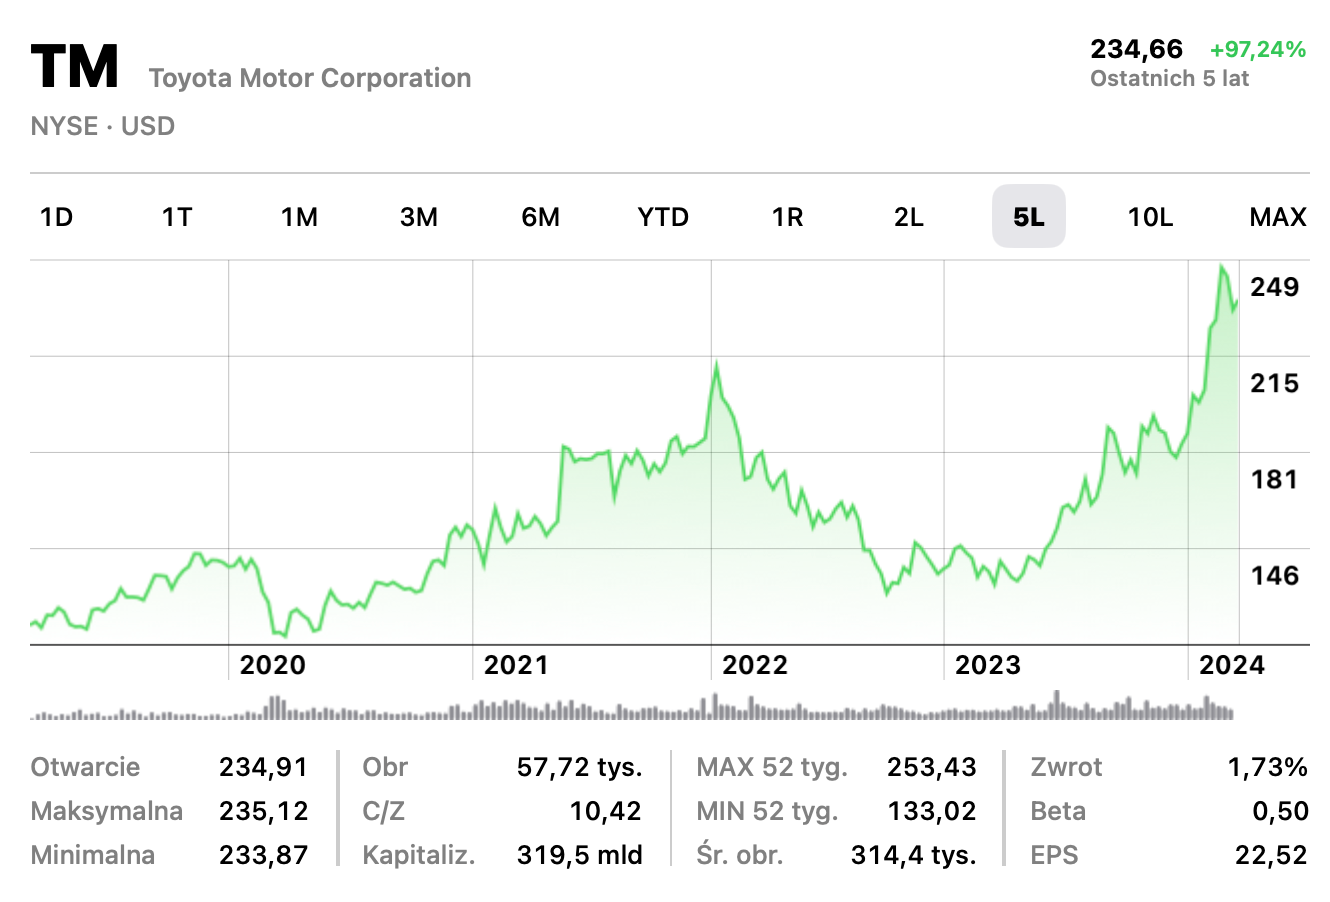
Task: Click the 2023 year axis label
Action: pos(988,665)
